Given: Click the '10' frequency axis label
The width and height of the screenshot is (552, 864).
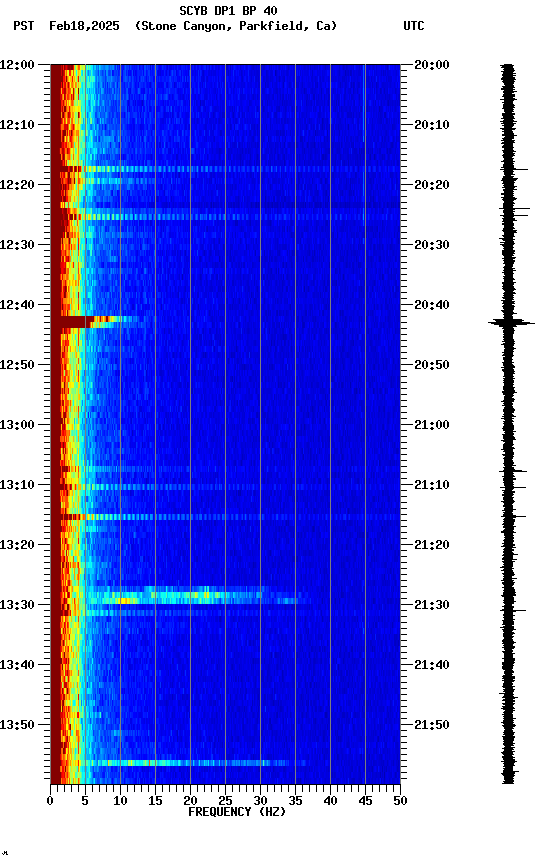Looking at the screenshot, I should click(120, 802).
